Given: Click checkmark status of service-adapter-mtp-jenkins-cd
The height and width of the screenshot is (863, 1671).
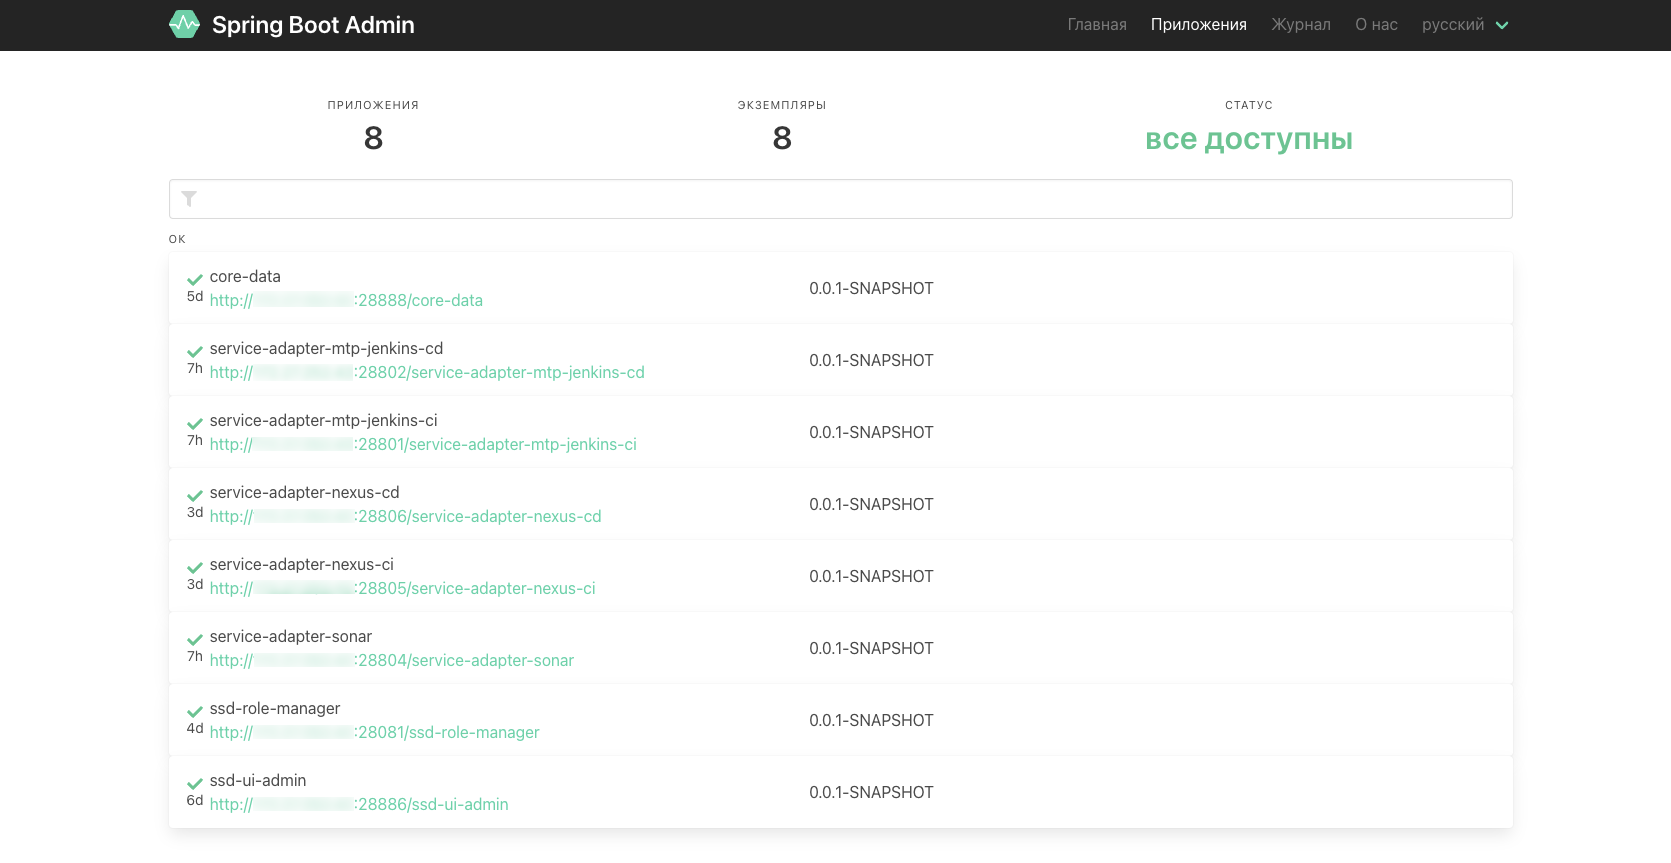Looking at the screenshot, I should [x=195, y=352].
